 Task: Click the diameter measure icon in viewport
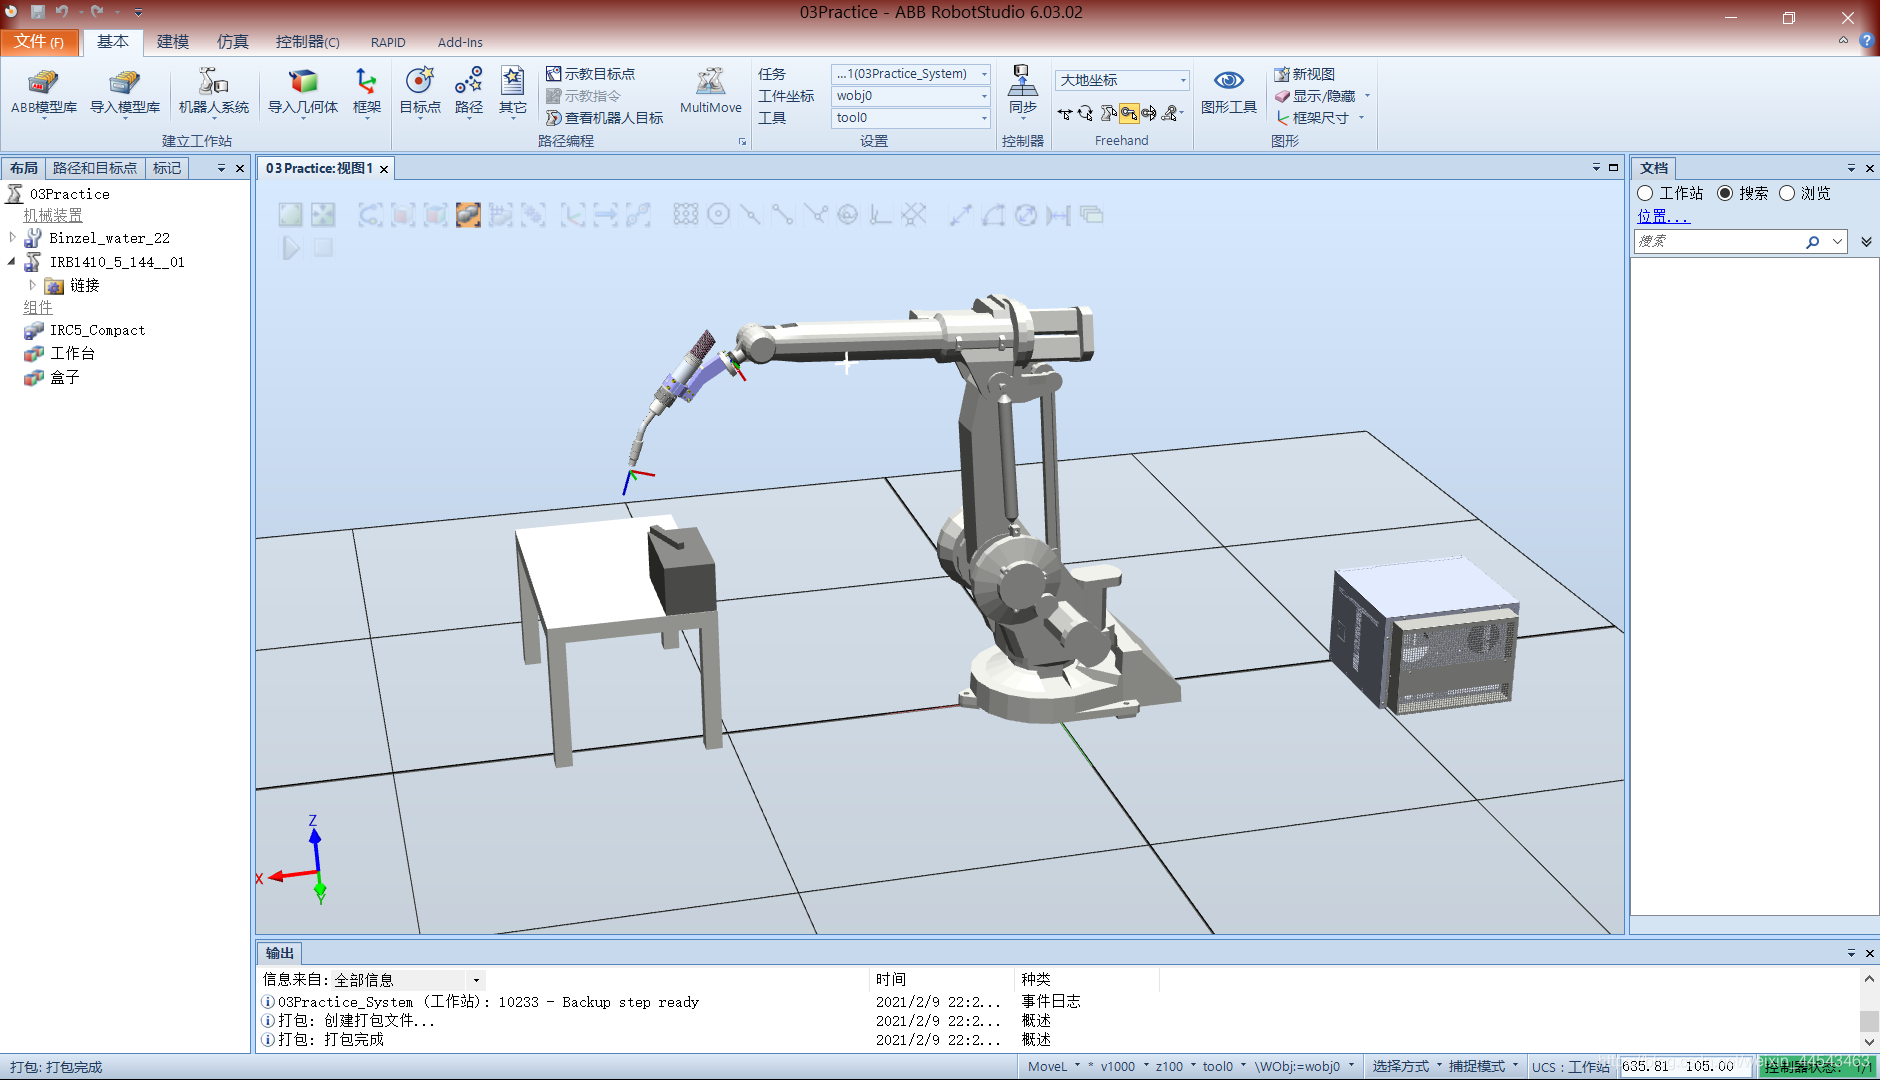click(x=1026, y=214)
